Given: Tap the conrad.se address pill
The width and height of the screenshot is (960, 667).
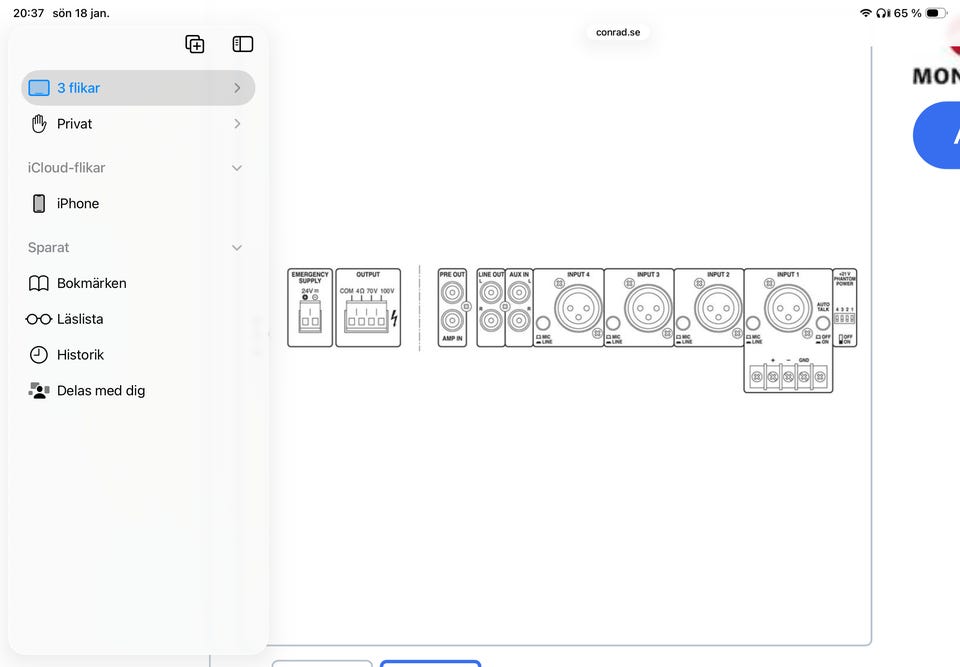Looking at the screenshot, I should pyautogui.click(x=618, y=32).
